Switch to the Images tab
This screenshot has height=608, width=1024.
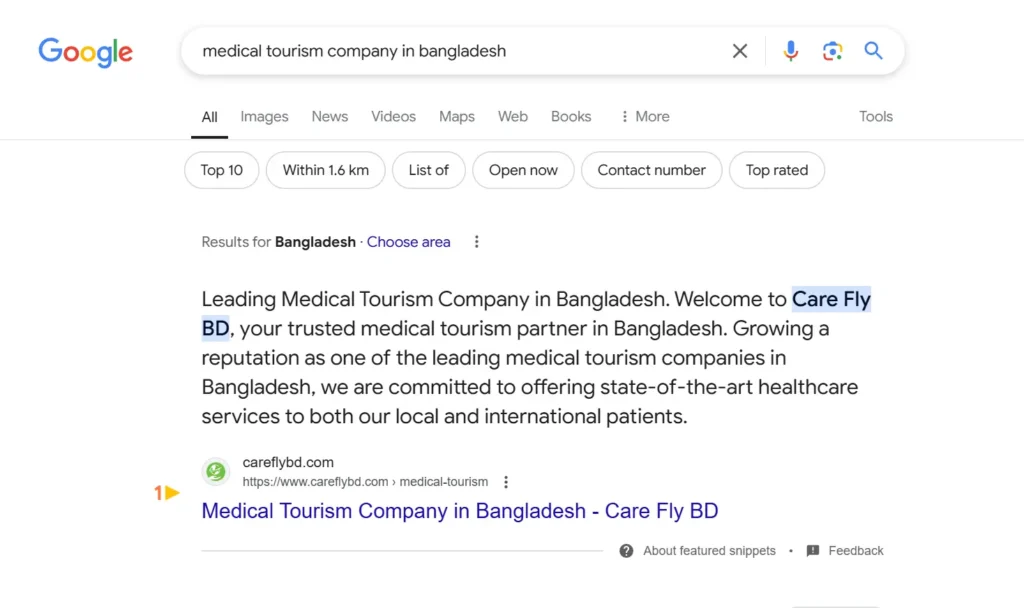[x=264, y=117]
